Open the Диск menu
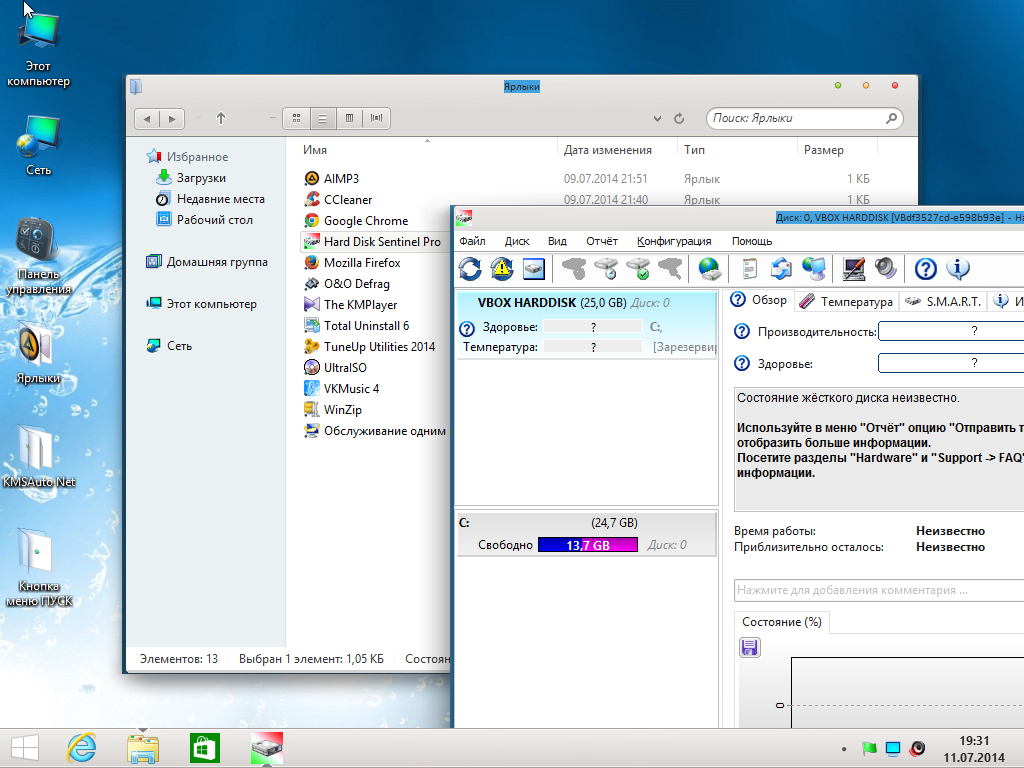 click(517, 241)
